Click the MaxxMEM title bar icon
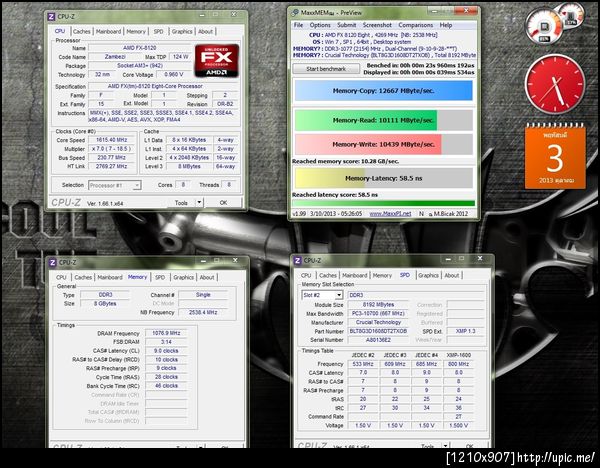This screenshot has width=600, height=468. pyautogui.click(x=295, y=12)
